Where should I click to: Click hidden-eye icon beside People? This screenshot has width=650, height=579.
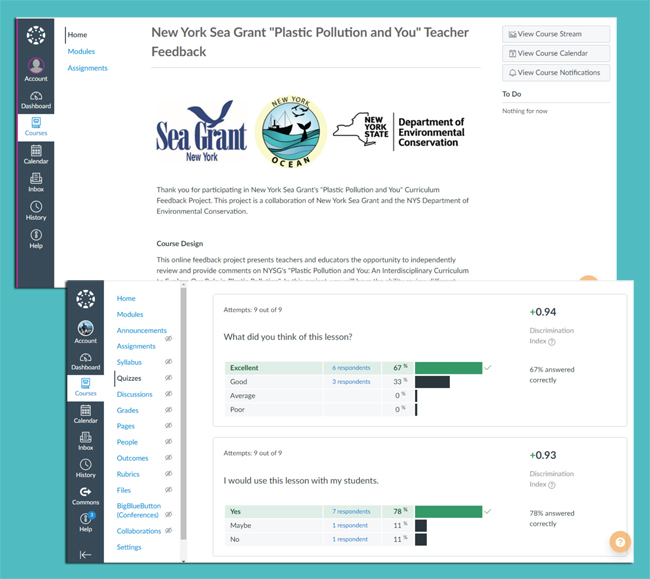tap(168, 441)
